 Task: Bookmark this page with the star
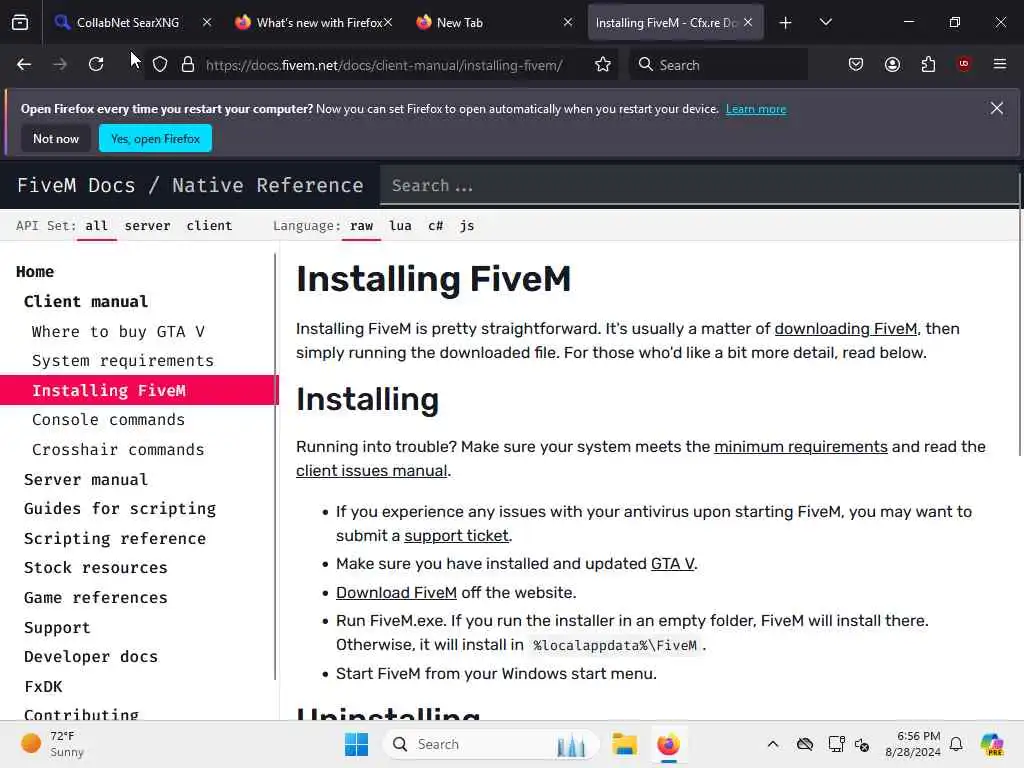pos(603,65)
